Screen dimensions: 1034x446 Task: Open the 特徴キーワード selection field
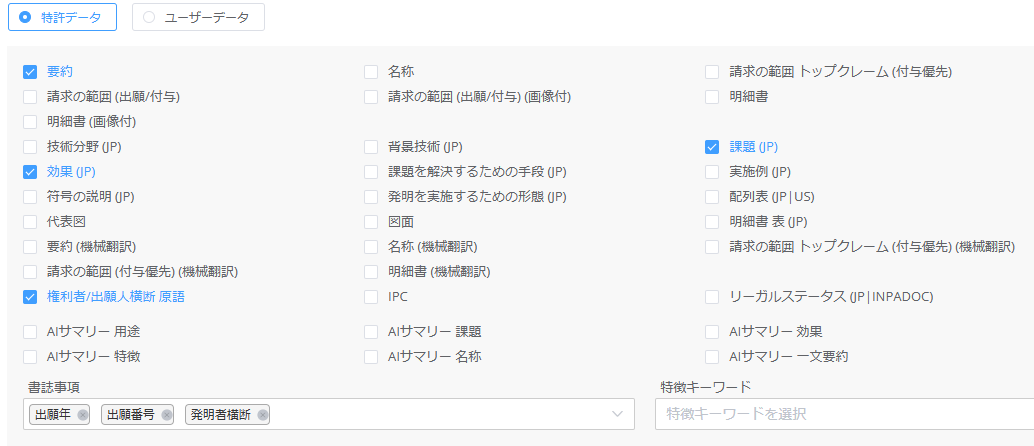pyautogui.click(x=840, y=414)
